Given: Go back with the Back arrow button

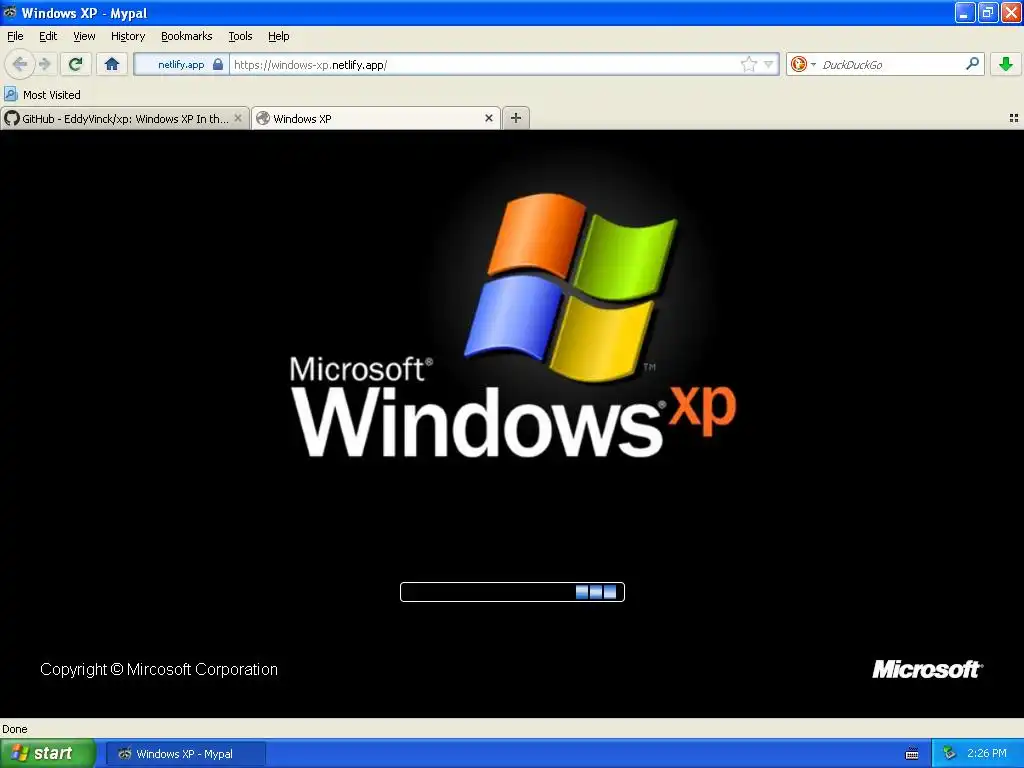Looking at the screenshot, I should click(x=20, y=64).
